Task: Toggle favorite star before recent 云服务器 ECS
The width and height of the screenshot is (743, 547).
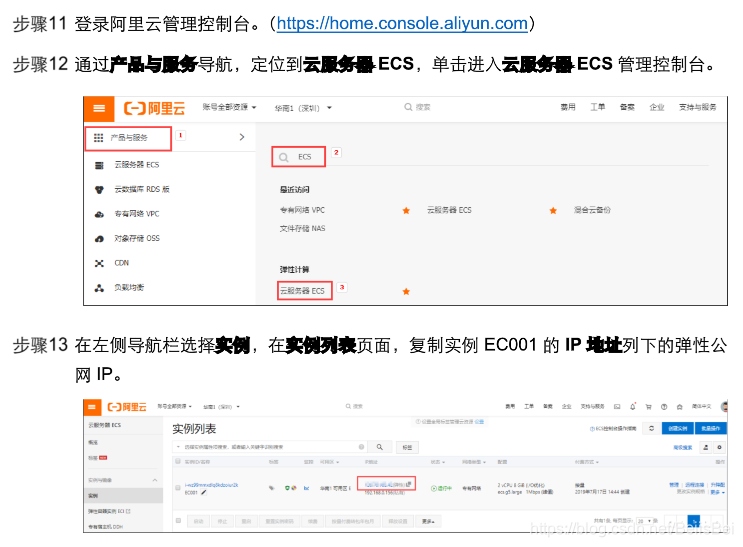Action: 406,210
